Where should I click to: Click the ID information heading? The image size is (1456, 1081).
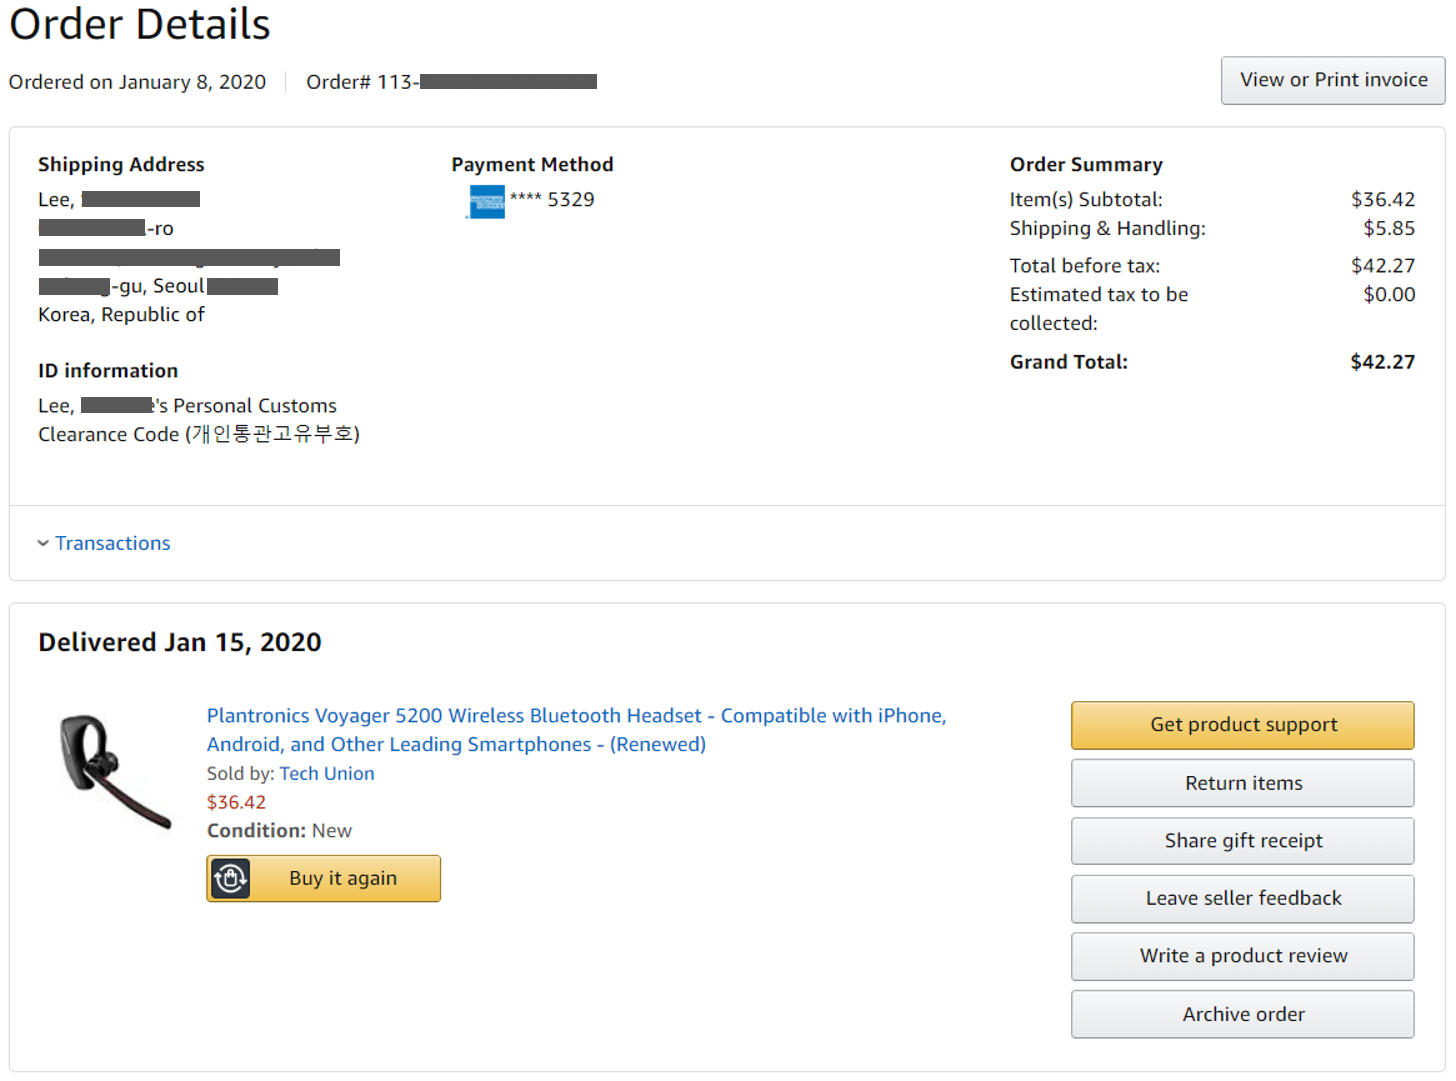[108, 371]
